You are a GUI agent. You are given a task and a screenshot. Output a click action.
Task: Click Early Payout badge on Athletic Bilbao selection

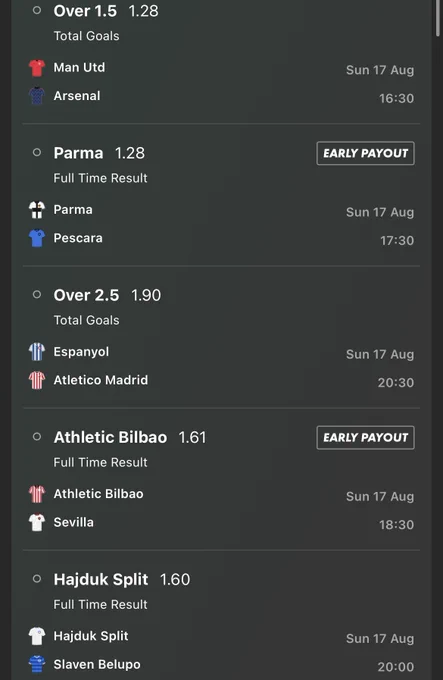tap(365, 438)
